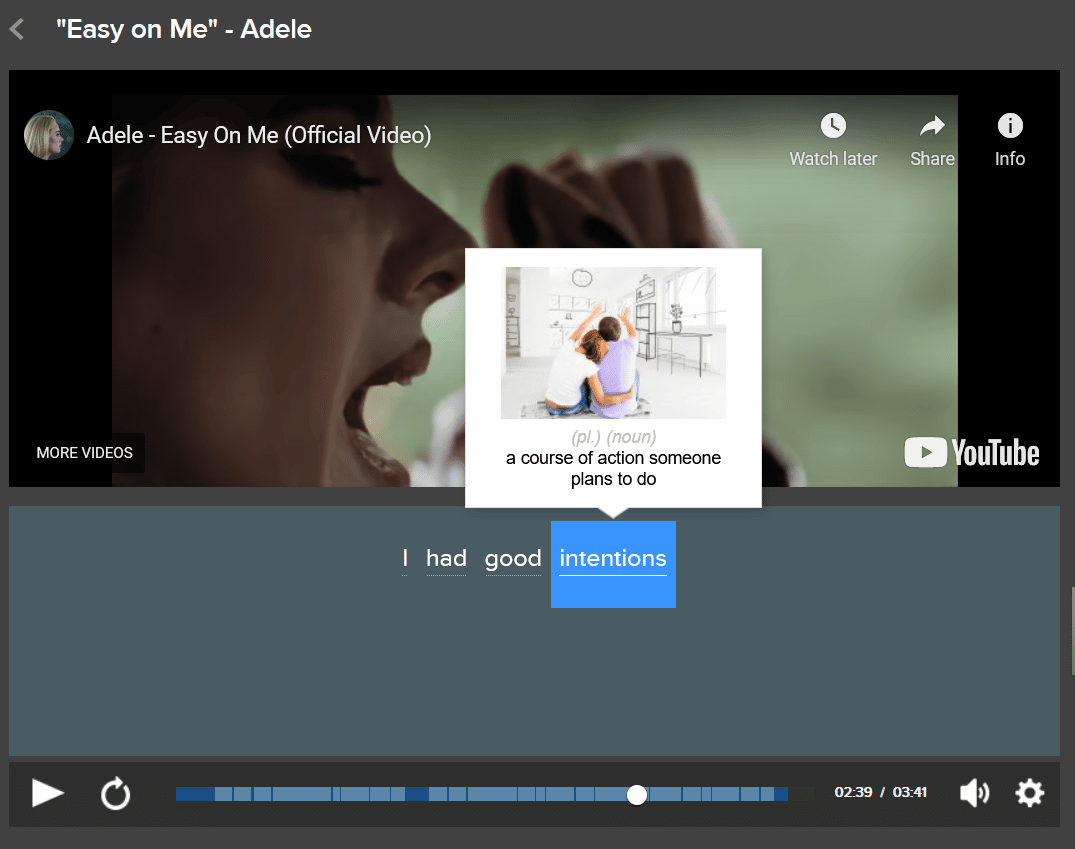
Task: Click the YouTube logo on video
Action: pos(971,453)
